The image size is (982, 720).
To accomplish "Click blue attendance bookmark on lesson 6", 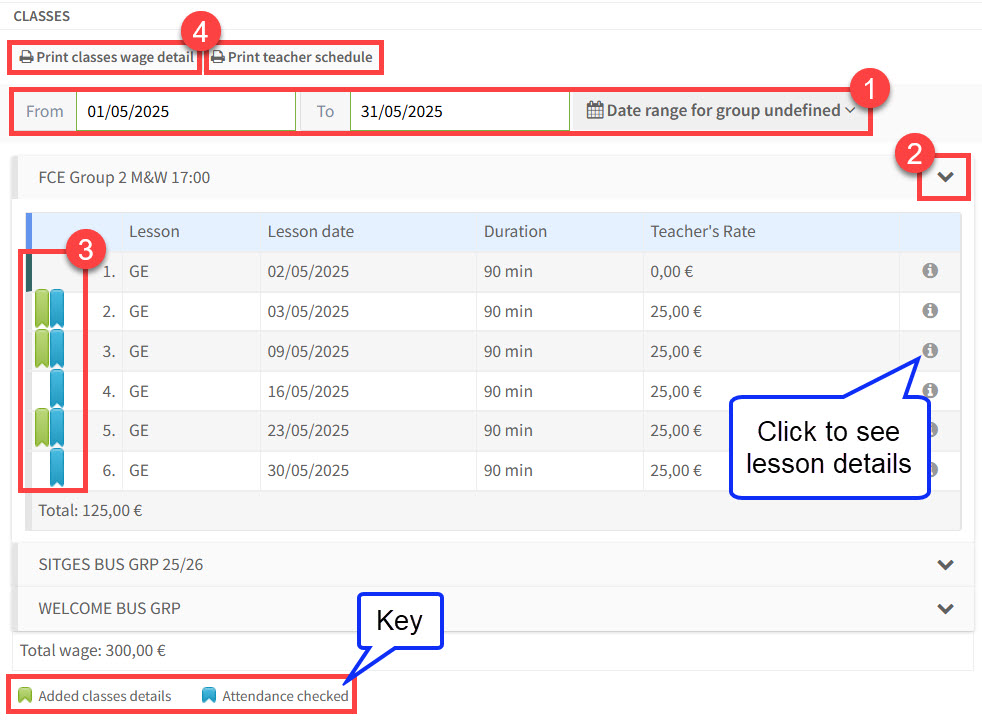I will (57, 468).
